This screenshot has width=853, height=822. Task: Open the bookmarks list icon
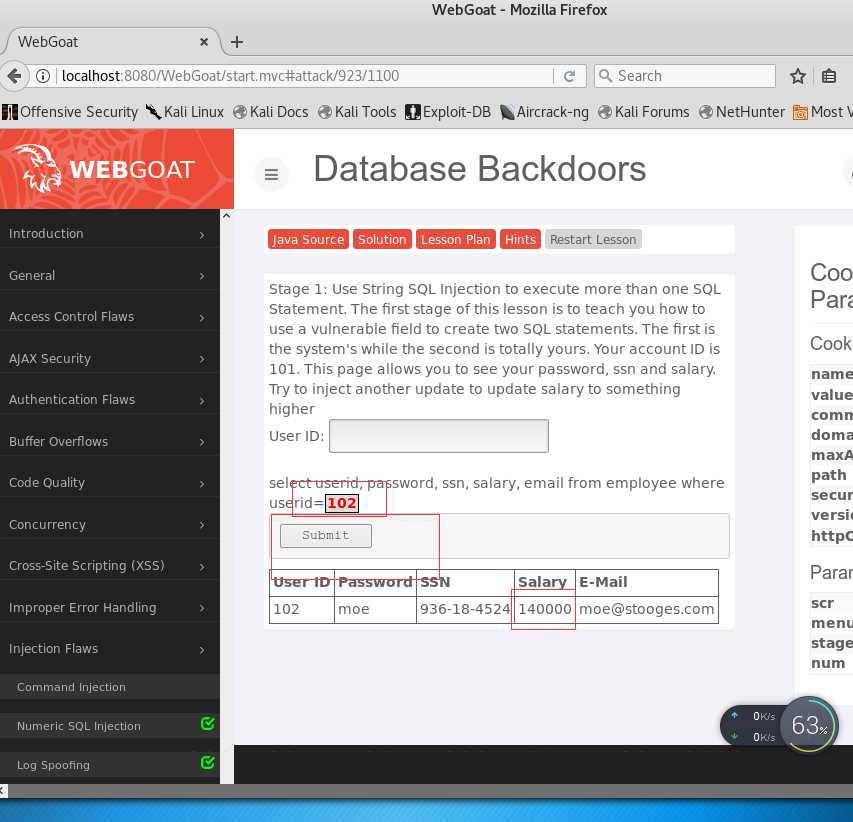click(829, 76)
